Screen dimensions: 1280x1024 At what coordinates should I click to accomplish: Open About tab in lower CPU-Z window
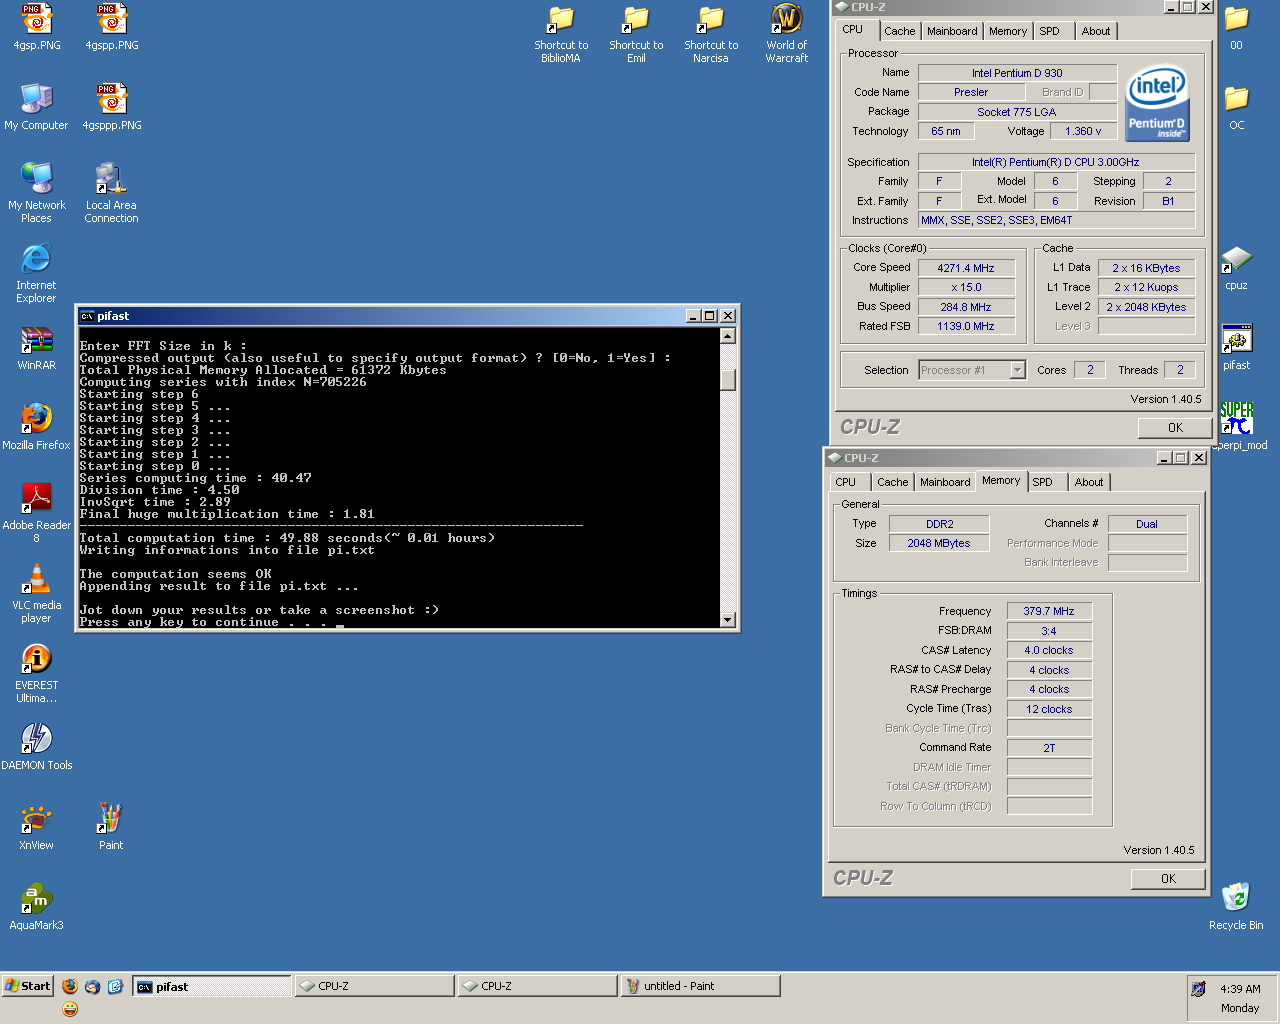point(1089,482)
